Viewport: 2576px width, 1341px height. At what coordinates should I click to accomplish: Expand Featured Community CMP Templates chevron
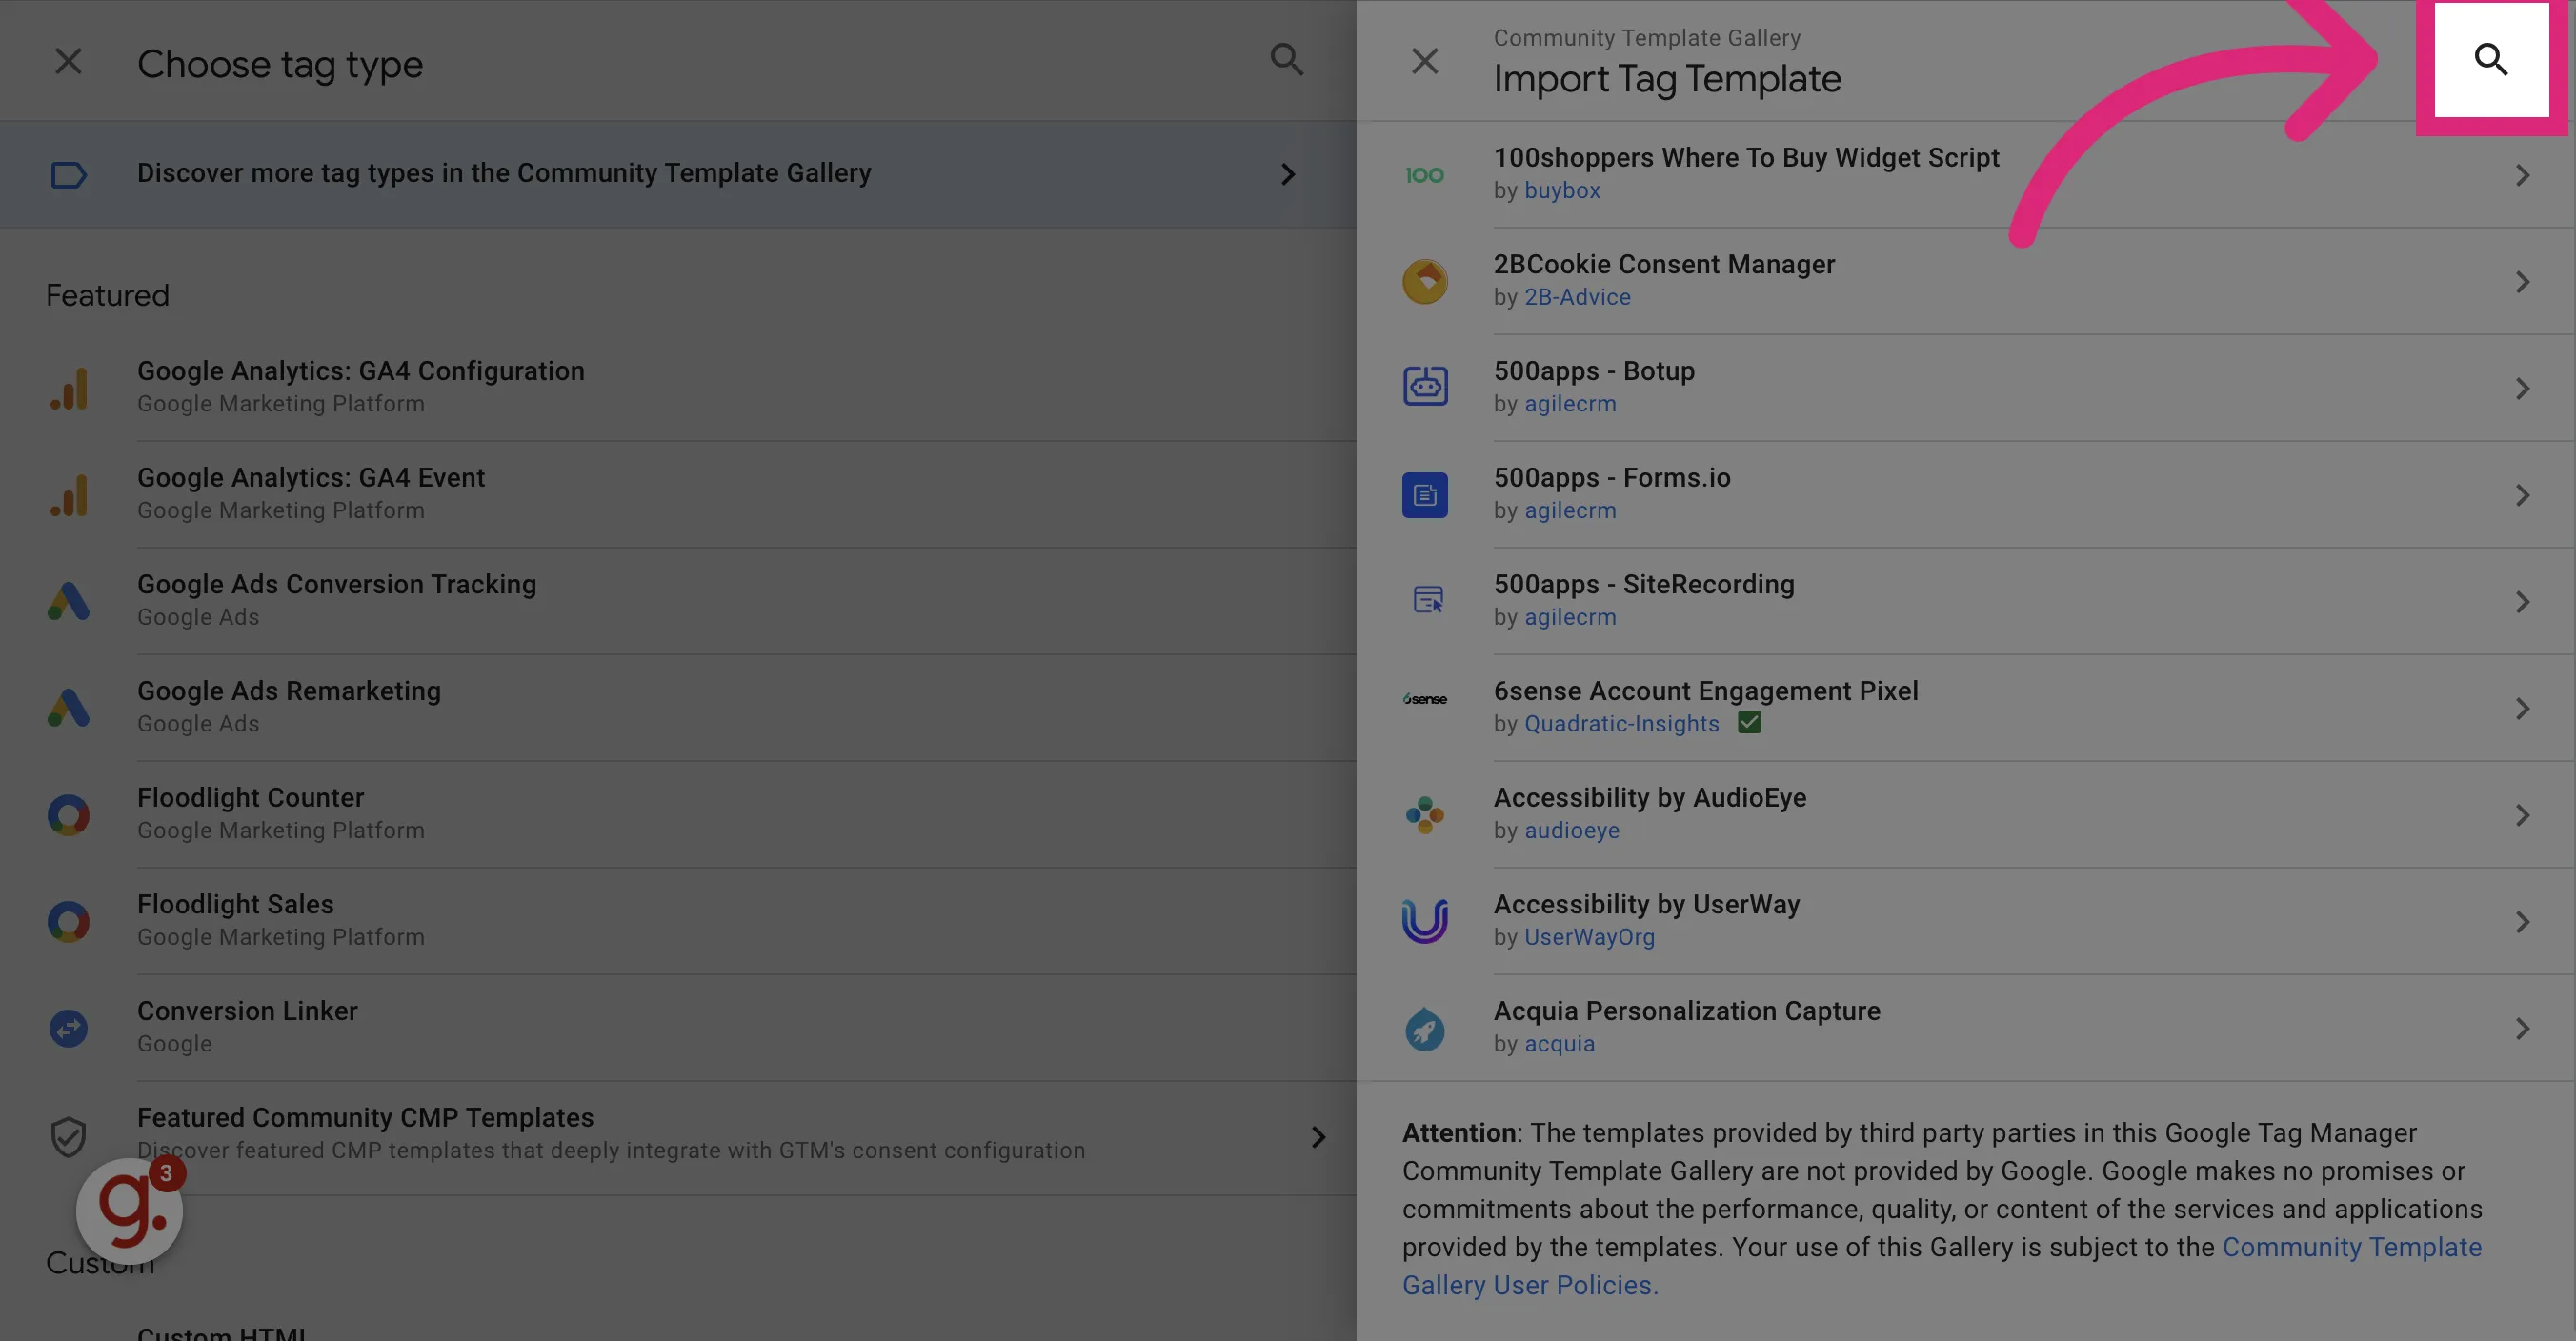click(x=1318, y=1137)
